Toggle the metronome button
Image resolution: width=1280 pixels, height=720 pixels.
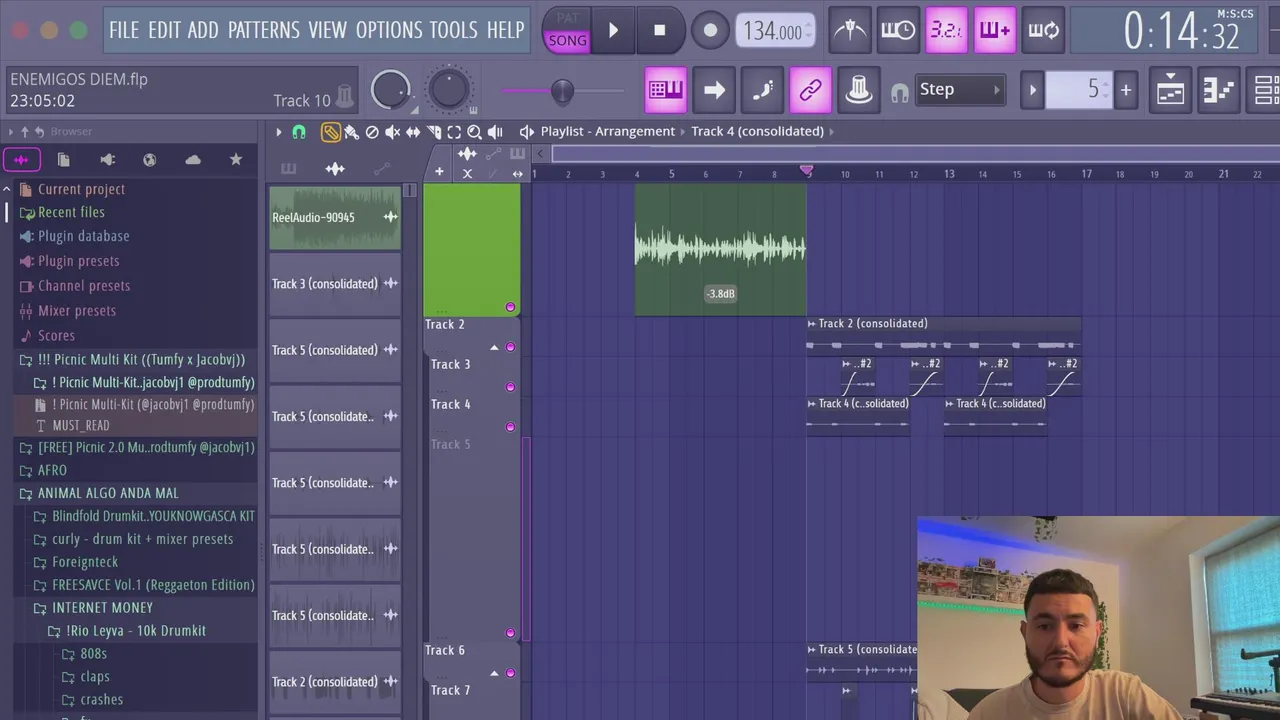850,31
